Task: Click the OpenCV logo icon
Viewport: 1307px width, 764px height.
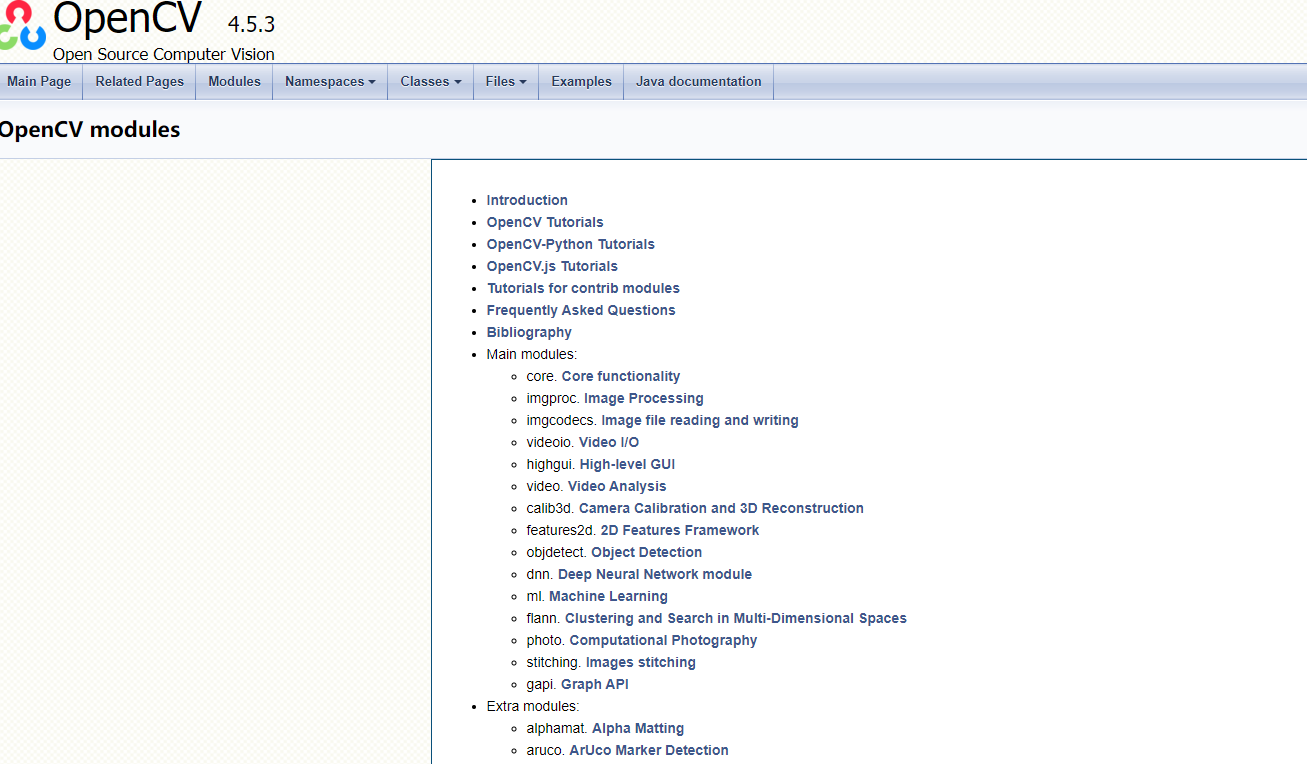Action: [x=22, y=27]
